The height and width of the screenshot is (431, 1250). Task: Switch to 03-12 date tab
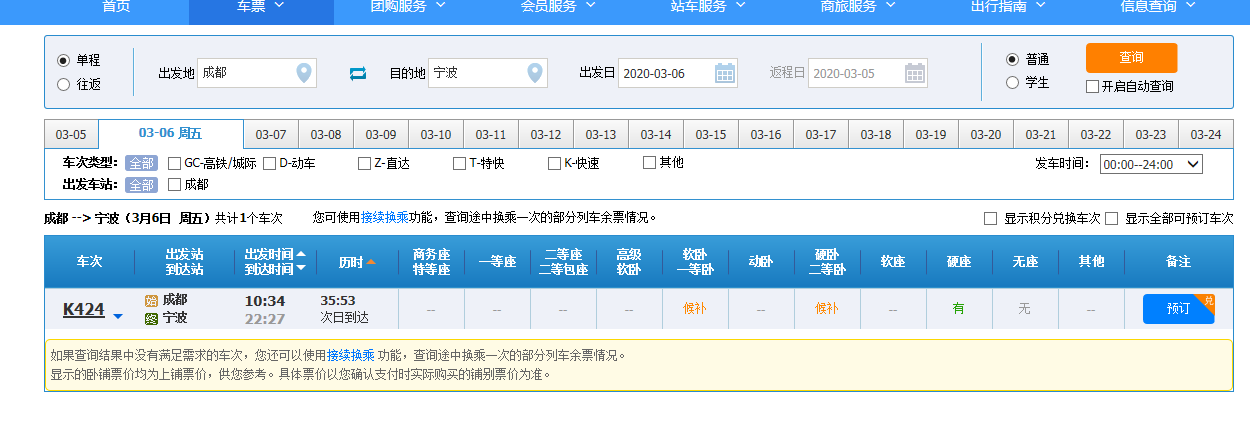pyautogui.click(x=546, y=134)
